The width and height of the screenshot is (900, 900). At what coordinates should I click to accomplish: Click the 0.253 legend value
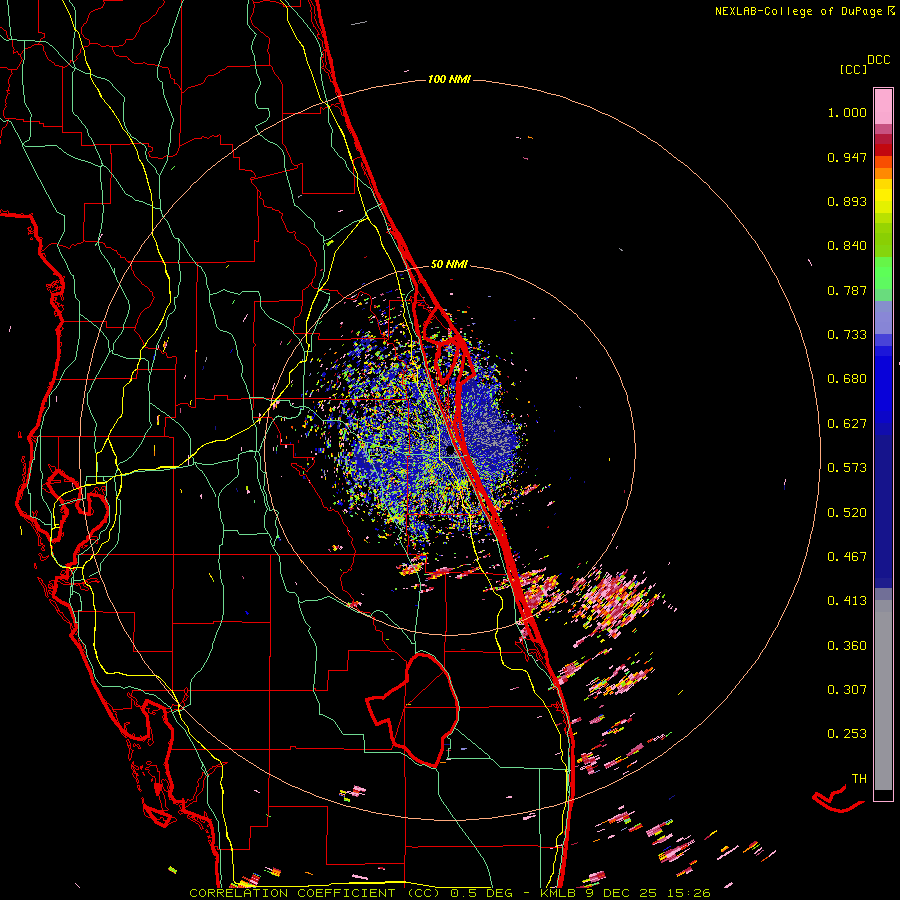(x=847, y=734)
